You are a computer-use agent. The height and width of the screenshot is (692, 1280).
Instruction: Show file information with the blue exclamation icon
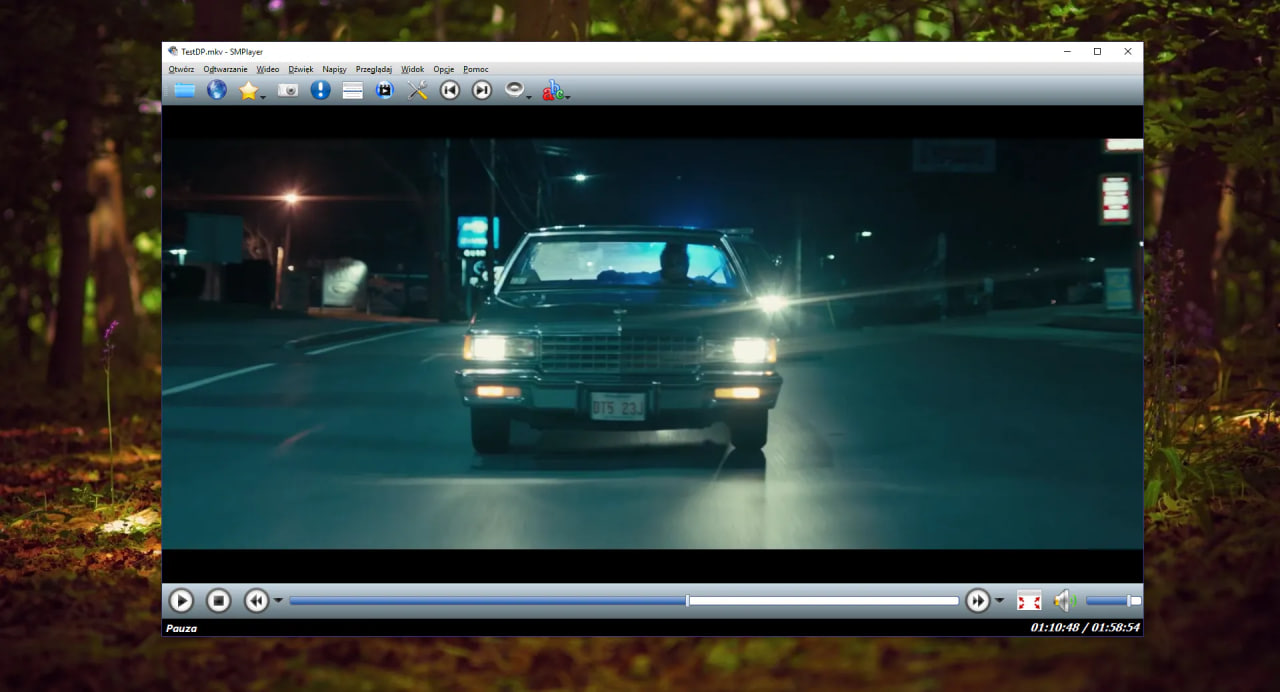[x=320, y=91]
